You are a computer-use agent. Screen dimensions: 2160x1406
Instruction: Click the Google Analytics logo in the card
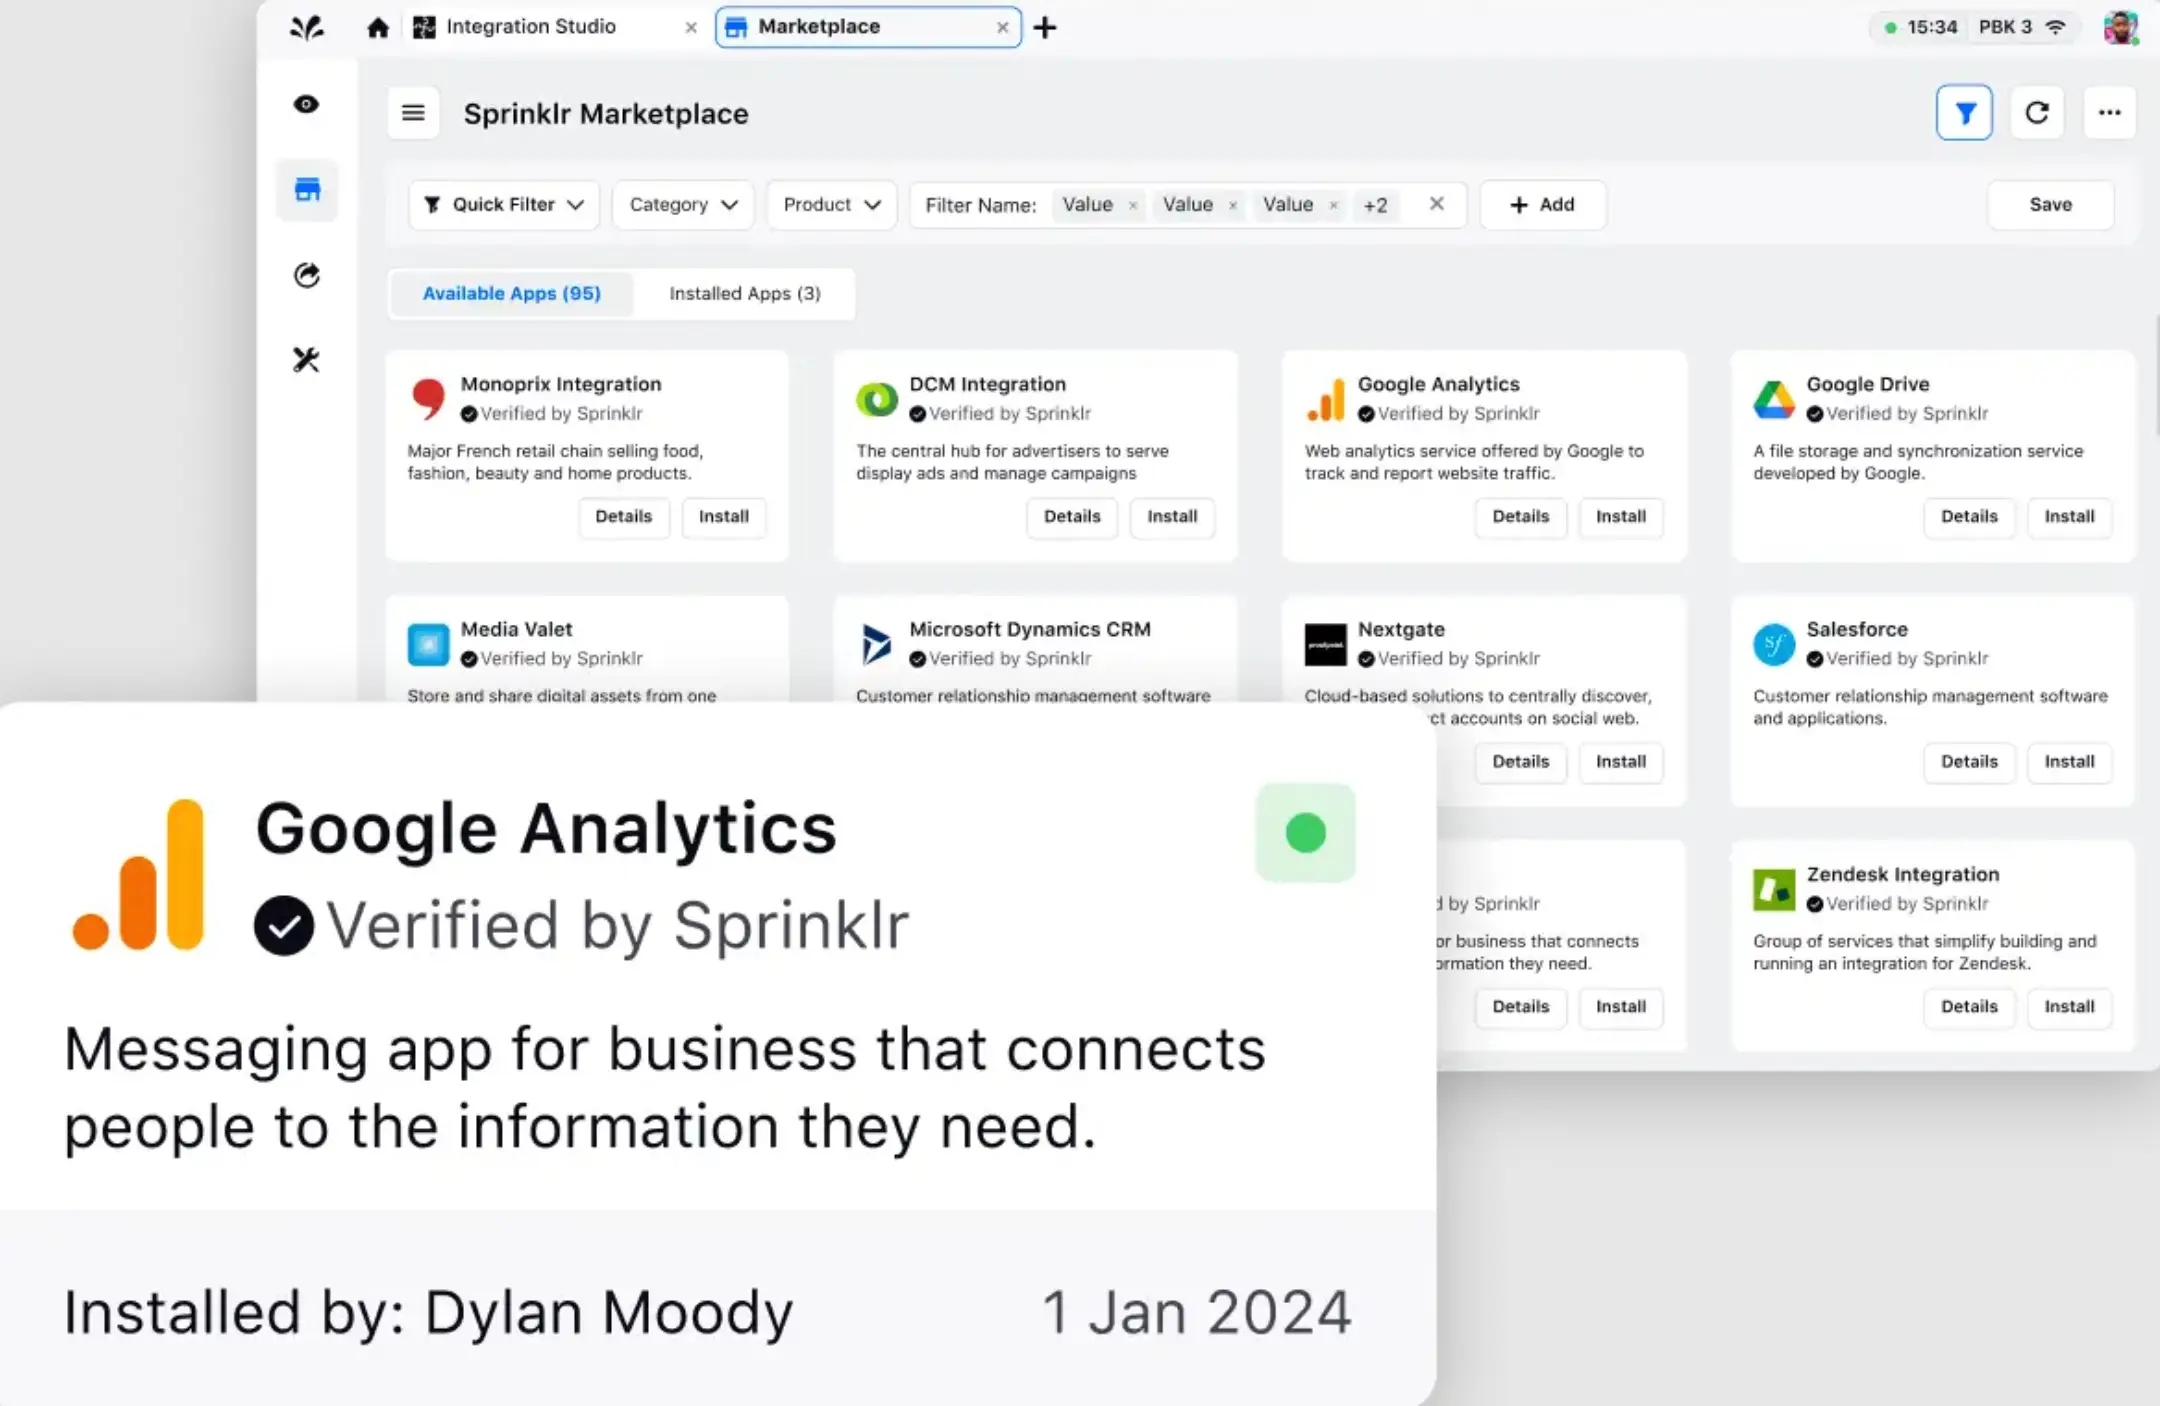point(1326,400)
